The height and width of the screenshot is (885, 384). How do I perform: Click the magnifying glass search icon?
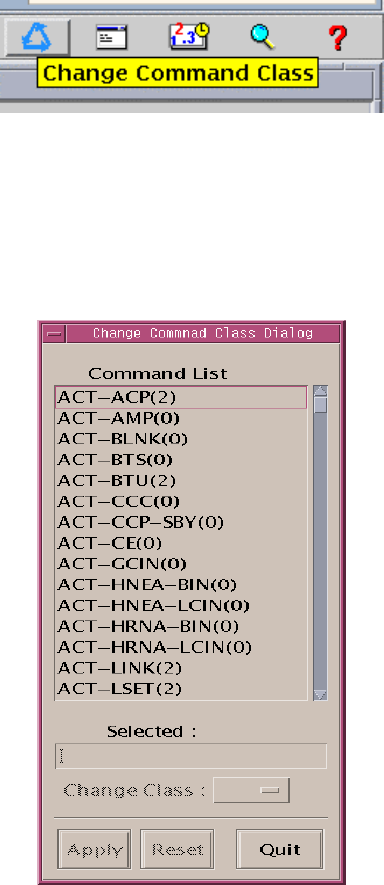pos(263,37)
